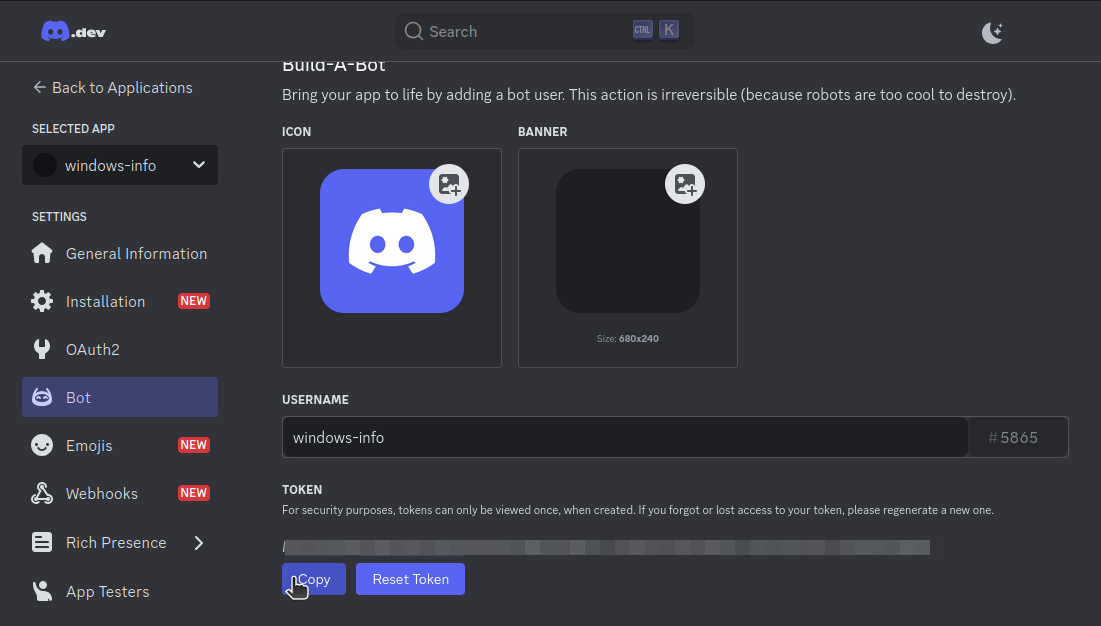Image resolution: width=1101 pixels, height=626 pixels.
Task: Click the webhook icon beside Webhooks
Action: [x=42, y=493]
